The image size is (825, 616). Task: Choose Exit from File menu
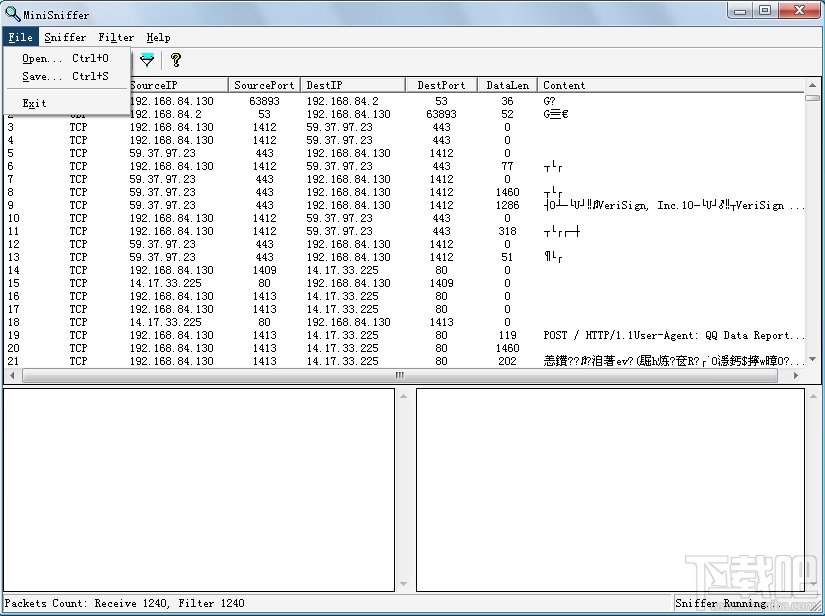coord(66,103)
